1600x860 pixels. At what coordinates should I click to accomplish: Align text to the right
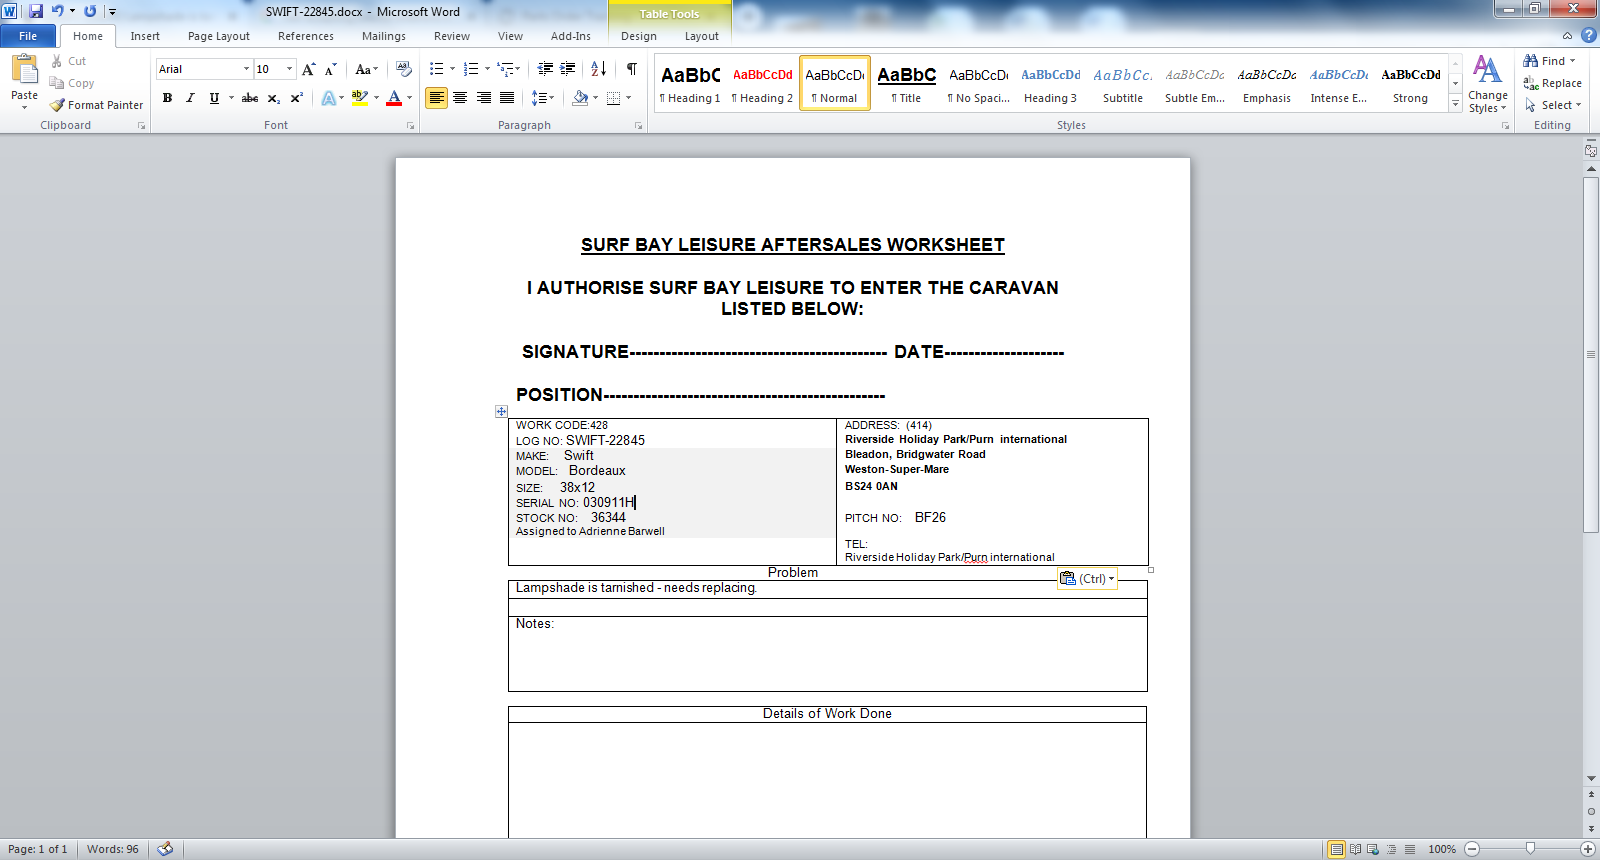pos(484,98)
